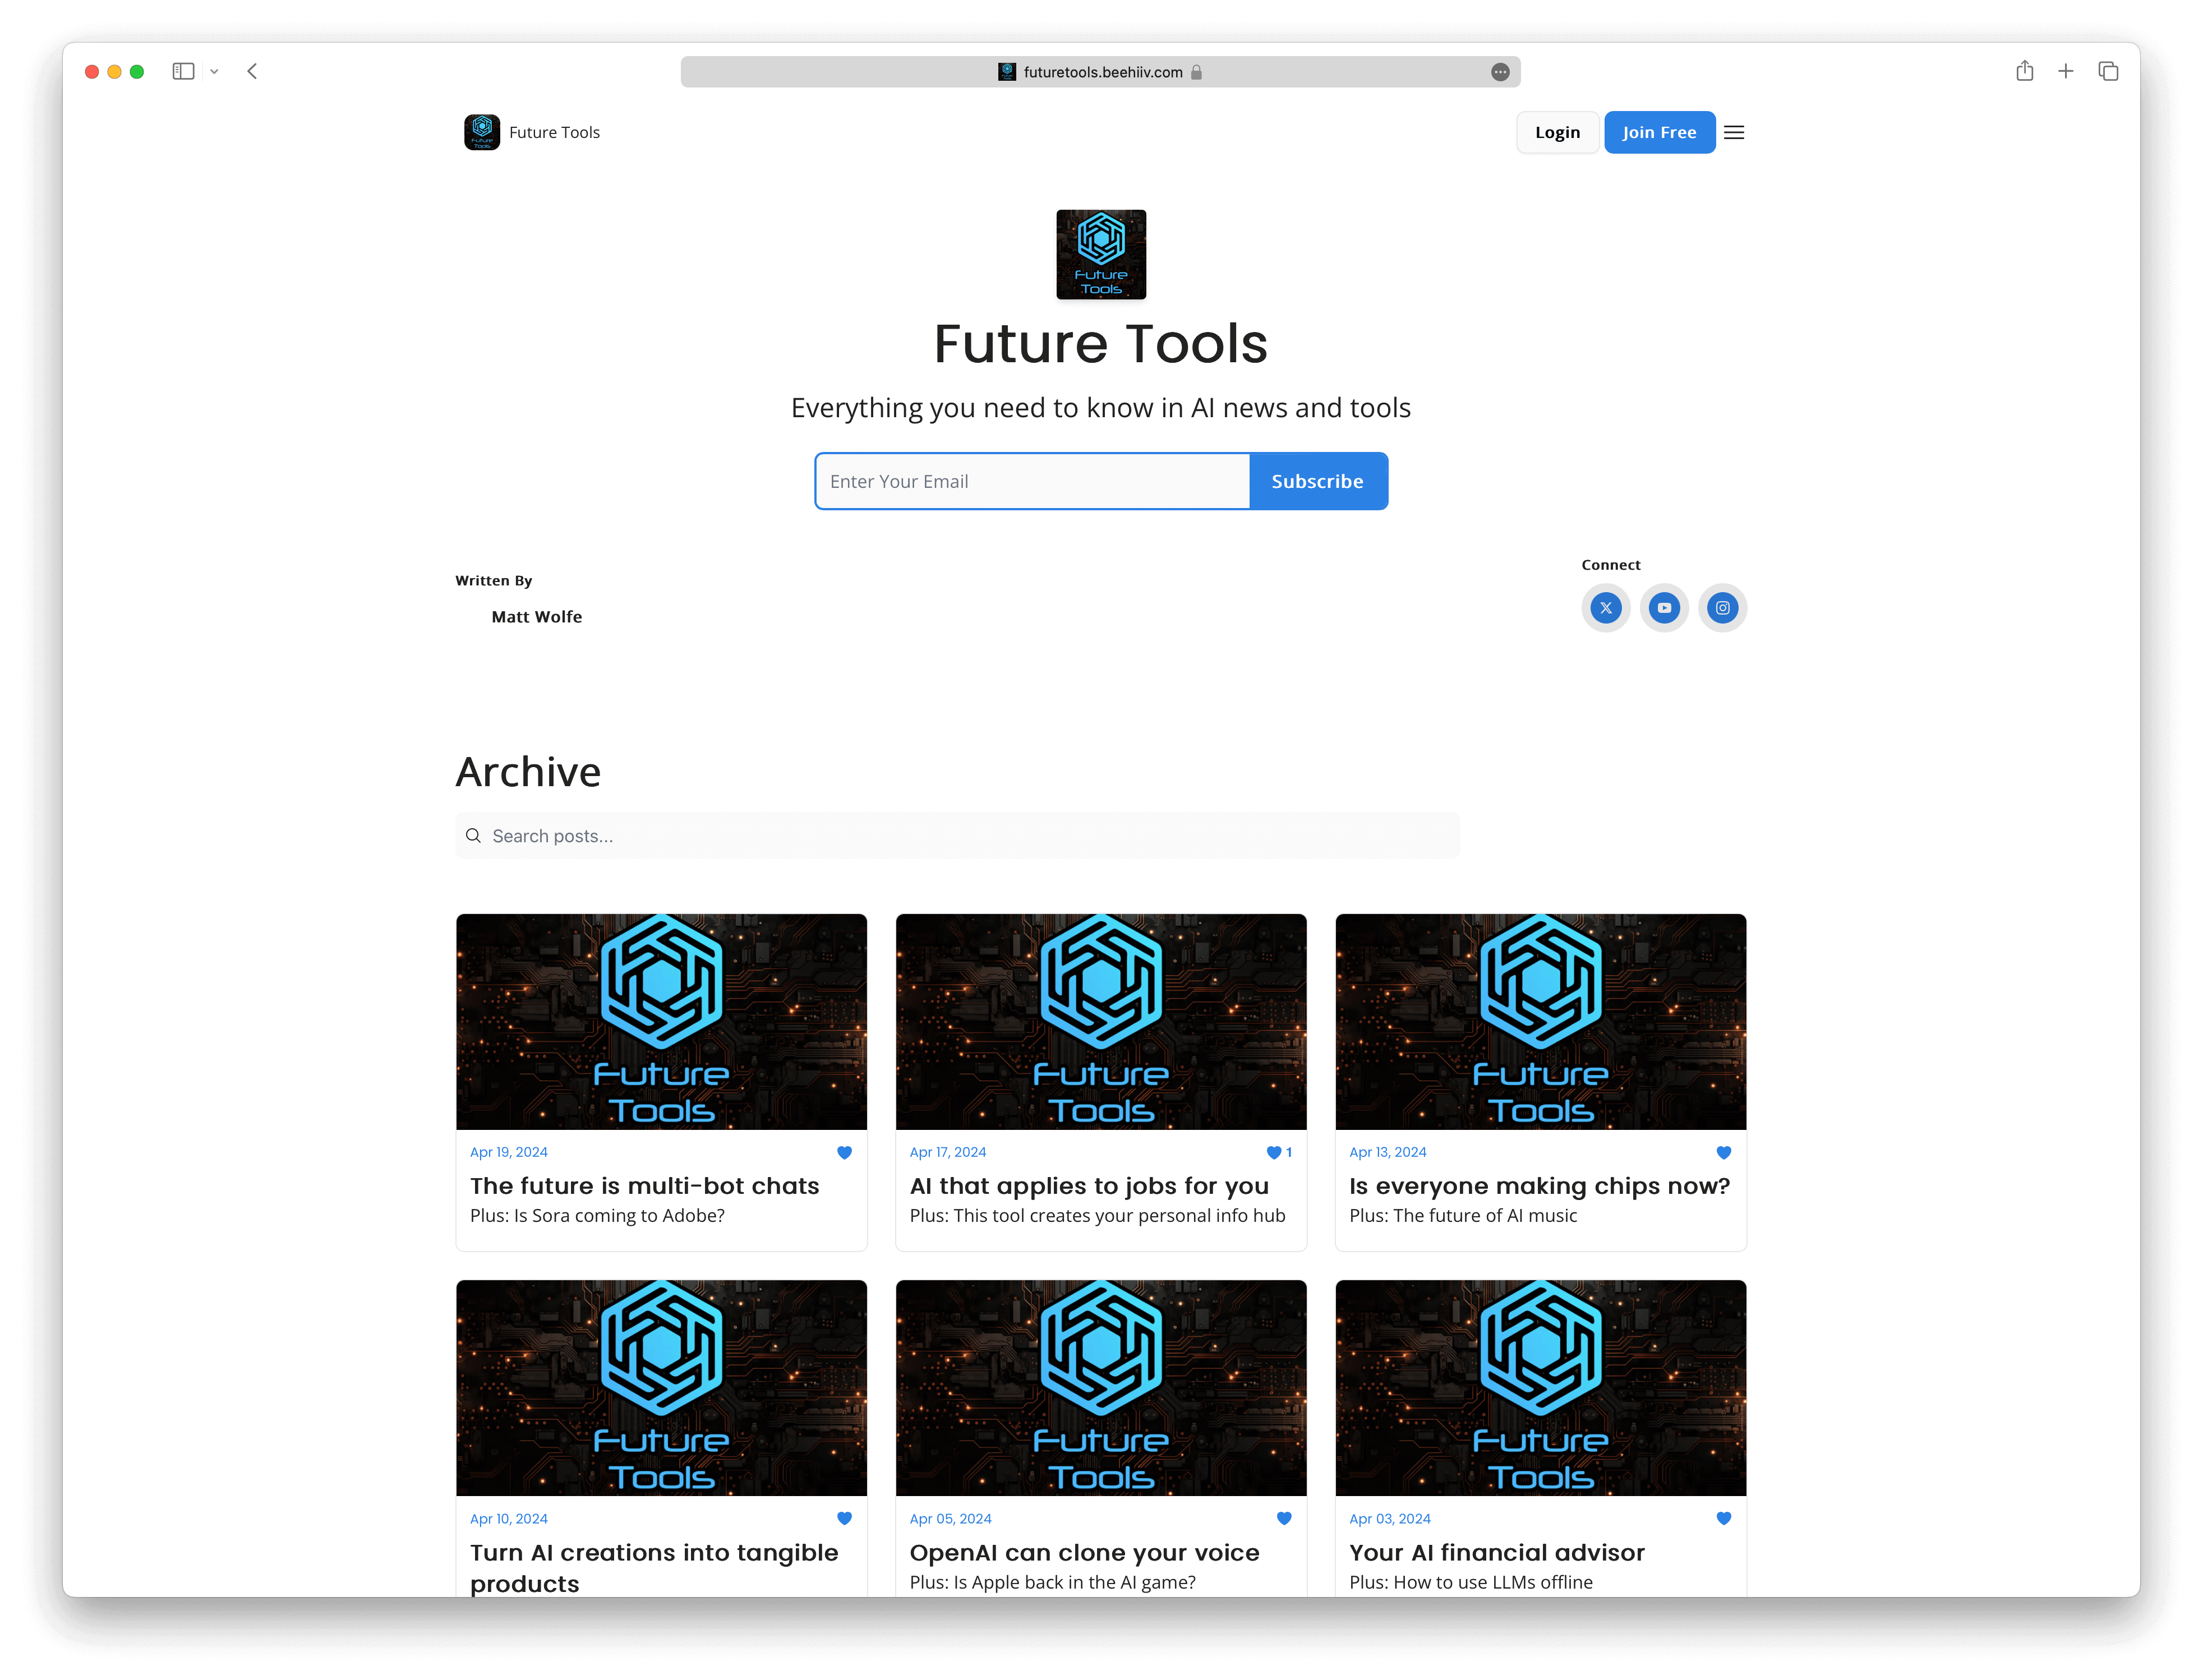This screenshot has width=2203, height=1680.
Task: Click the site favicon in the address bar
Action: [x=1006, y=72]
